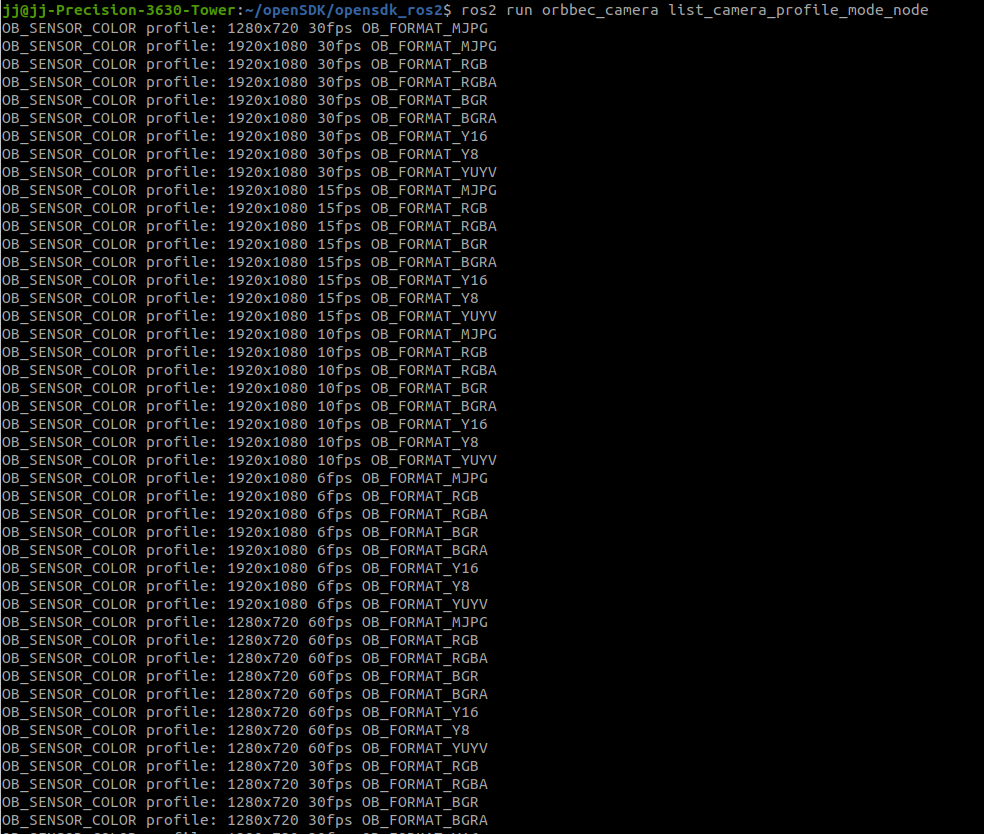Click the 1280x720 60fps OB_FORMAT_YUYV profile
The height and width of the screenshot is (834, 984).
coord(244,748)
